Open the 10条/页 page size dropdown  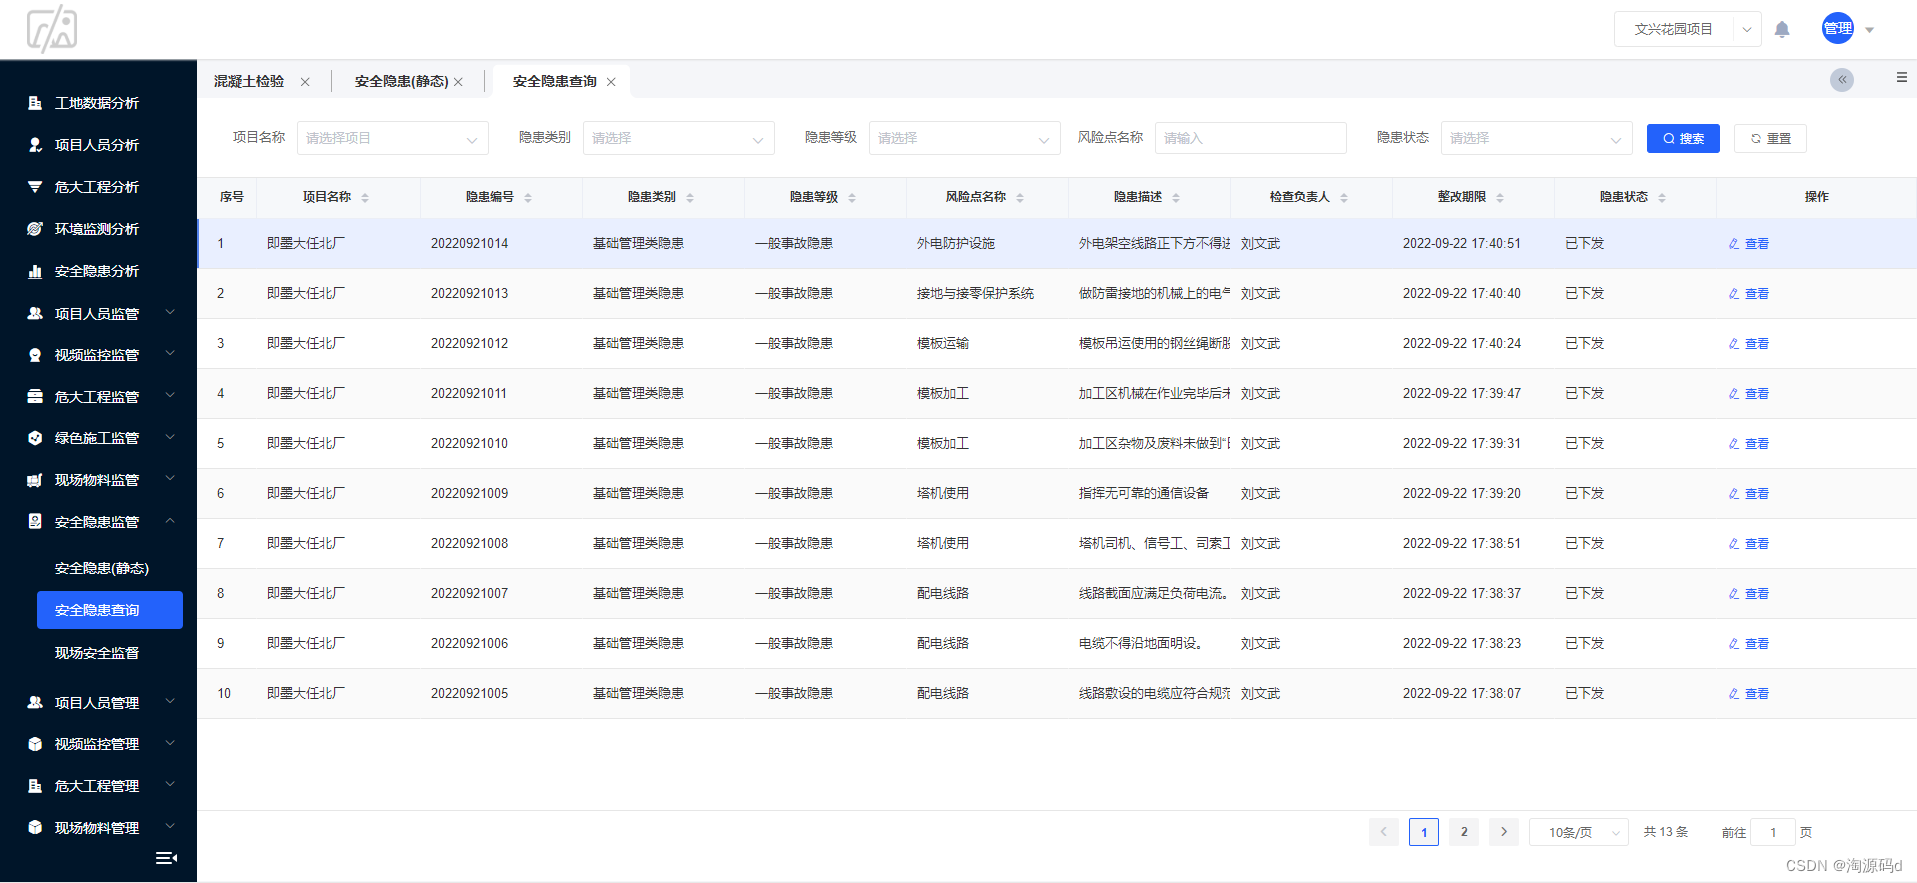pyautogui.click(x=1579, y=832)
